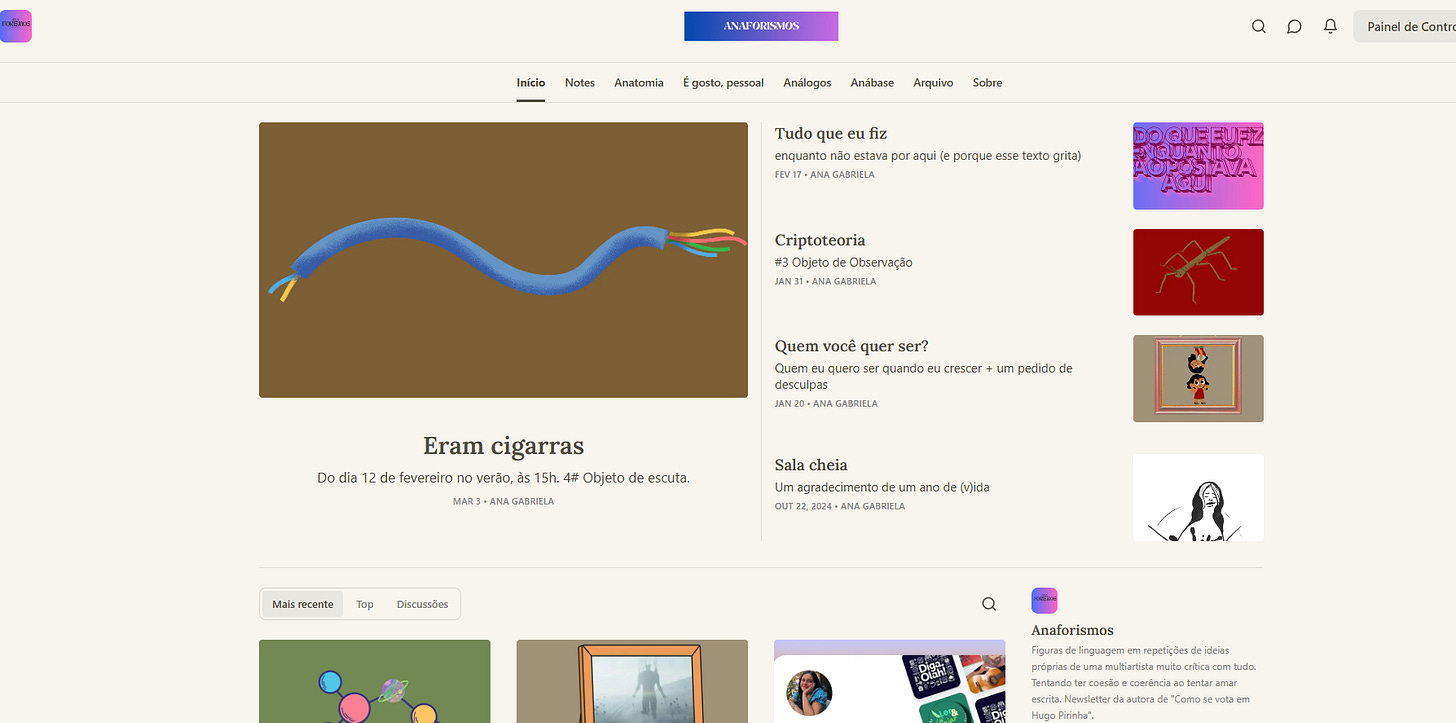1456x723 pixels.
Task: Click the small Anaforismos icon above sidebar description
Action: pyautogui.click(x=1044, y=601)
